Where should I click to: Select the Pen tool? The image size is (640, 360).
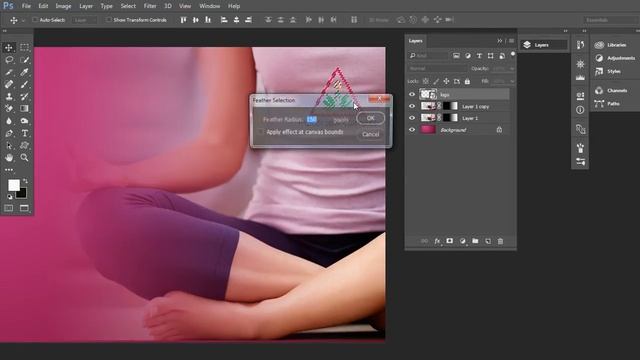point(9,133)
